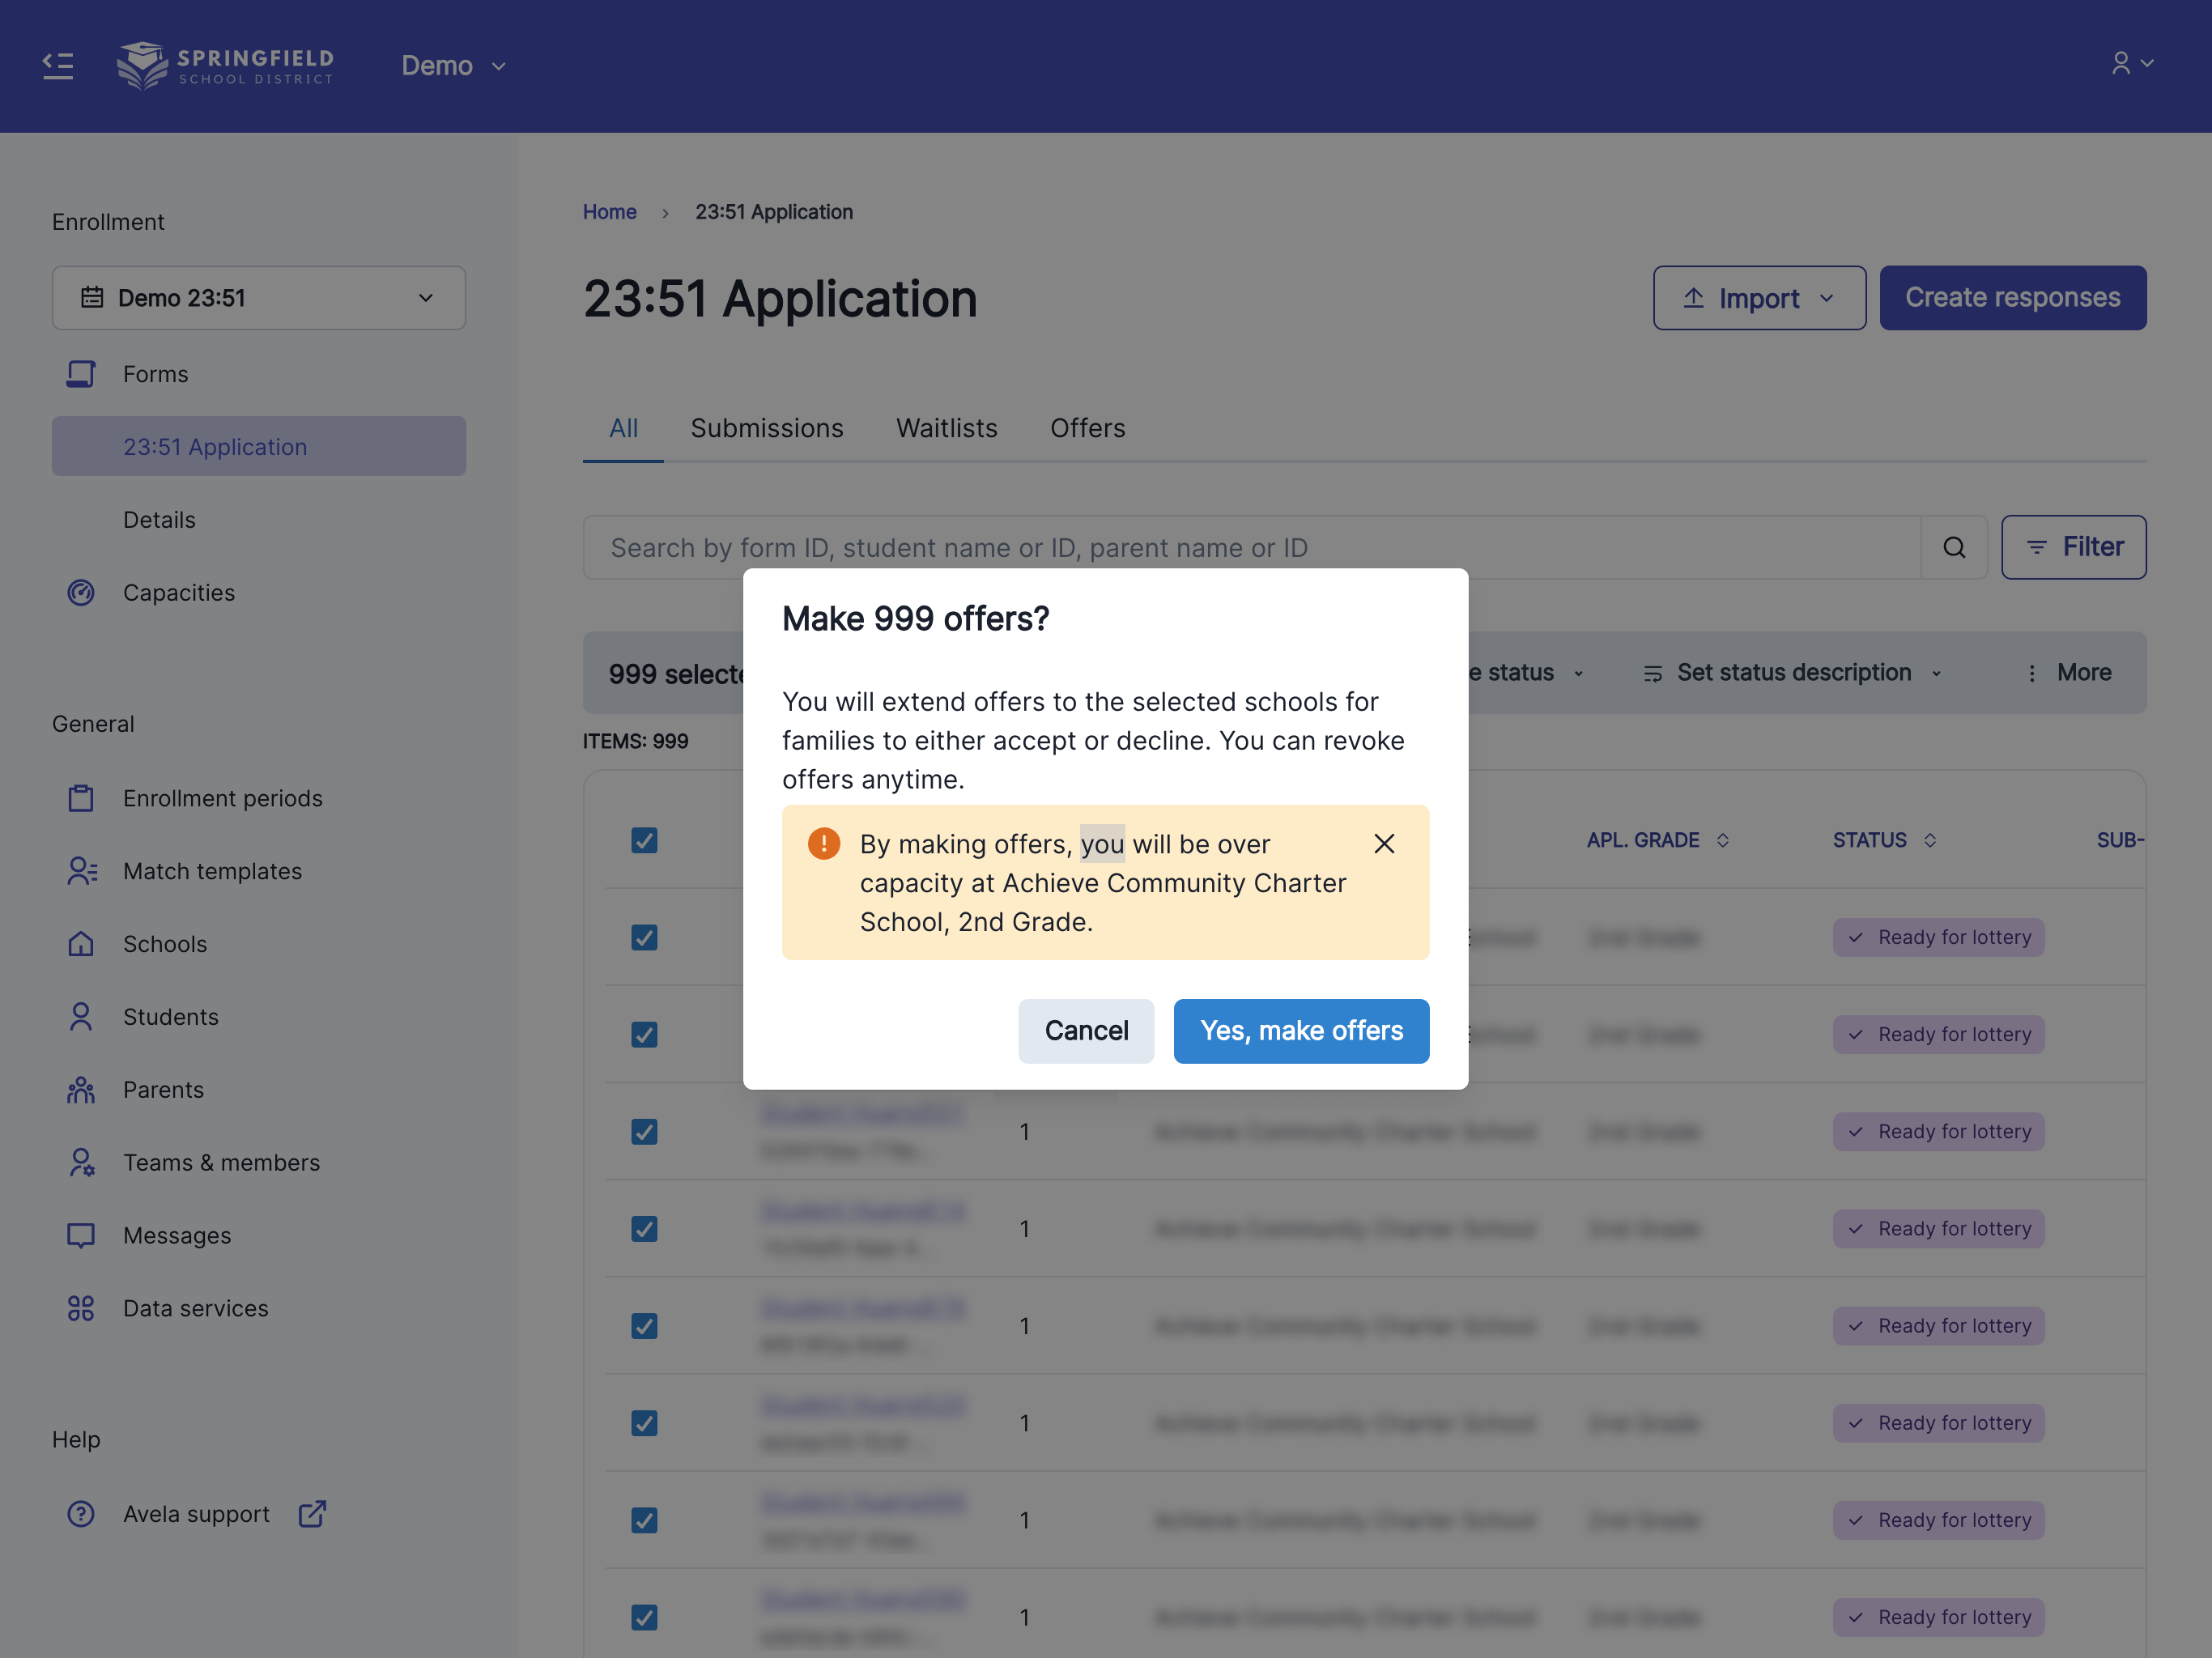Uncheck the first row checkbox
Screen dimensions: 2212x1658
click(x=644, y=937)
